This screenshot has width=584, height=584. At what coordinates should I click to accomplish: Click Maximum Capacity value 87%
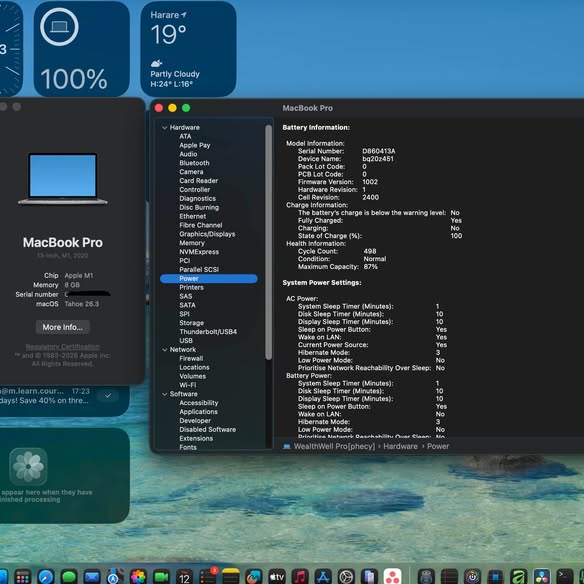coord(370,267)
